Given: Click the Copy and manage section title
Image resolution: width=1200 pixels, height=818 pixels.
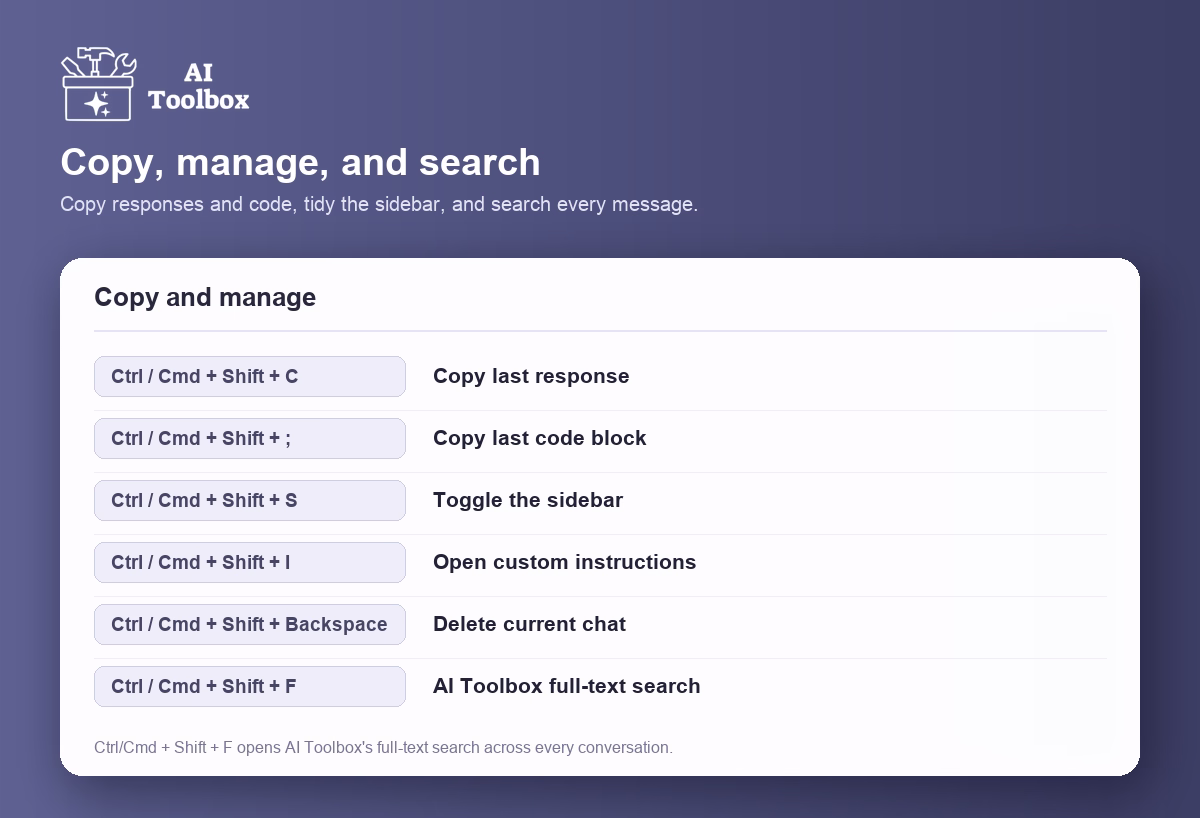Looking at the screenshot, I should click(x=205, y=297).
